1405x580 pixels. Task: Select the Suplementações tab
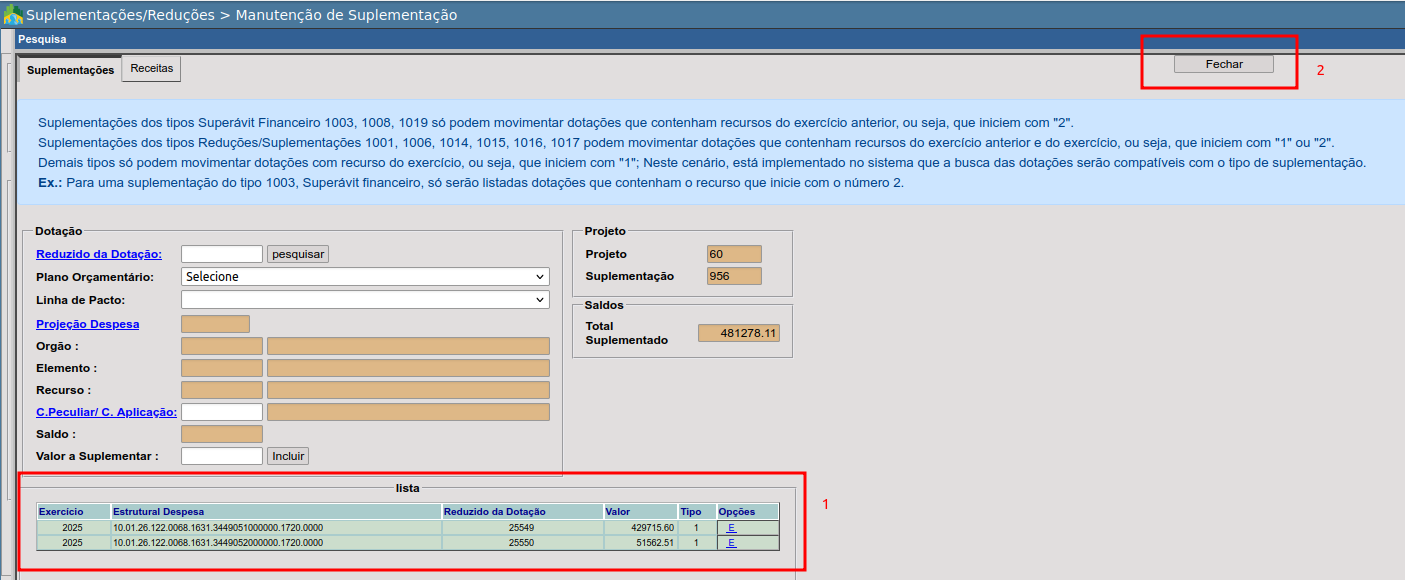click(70, 70)
